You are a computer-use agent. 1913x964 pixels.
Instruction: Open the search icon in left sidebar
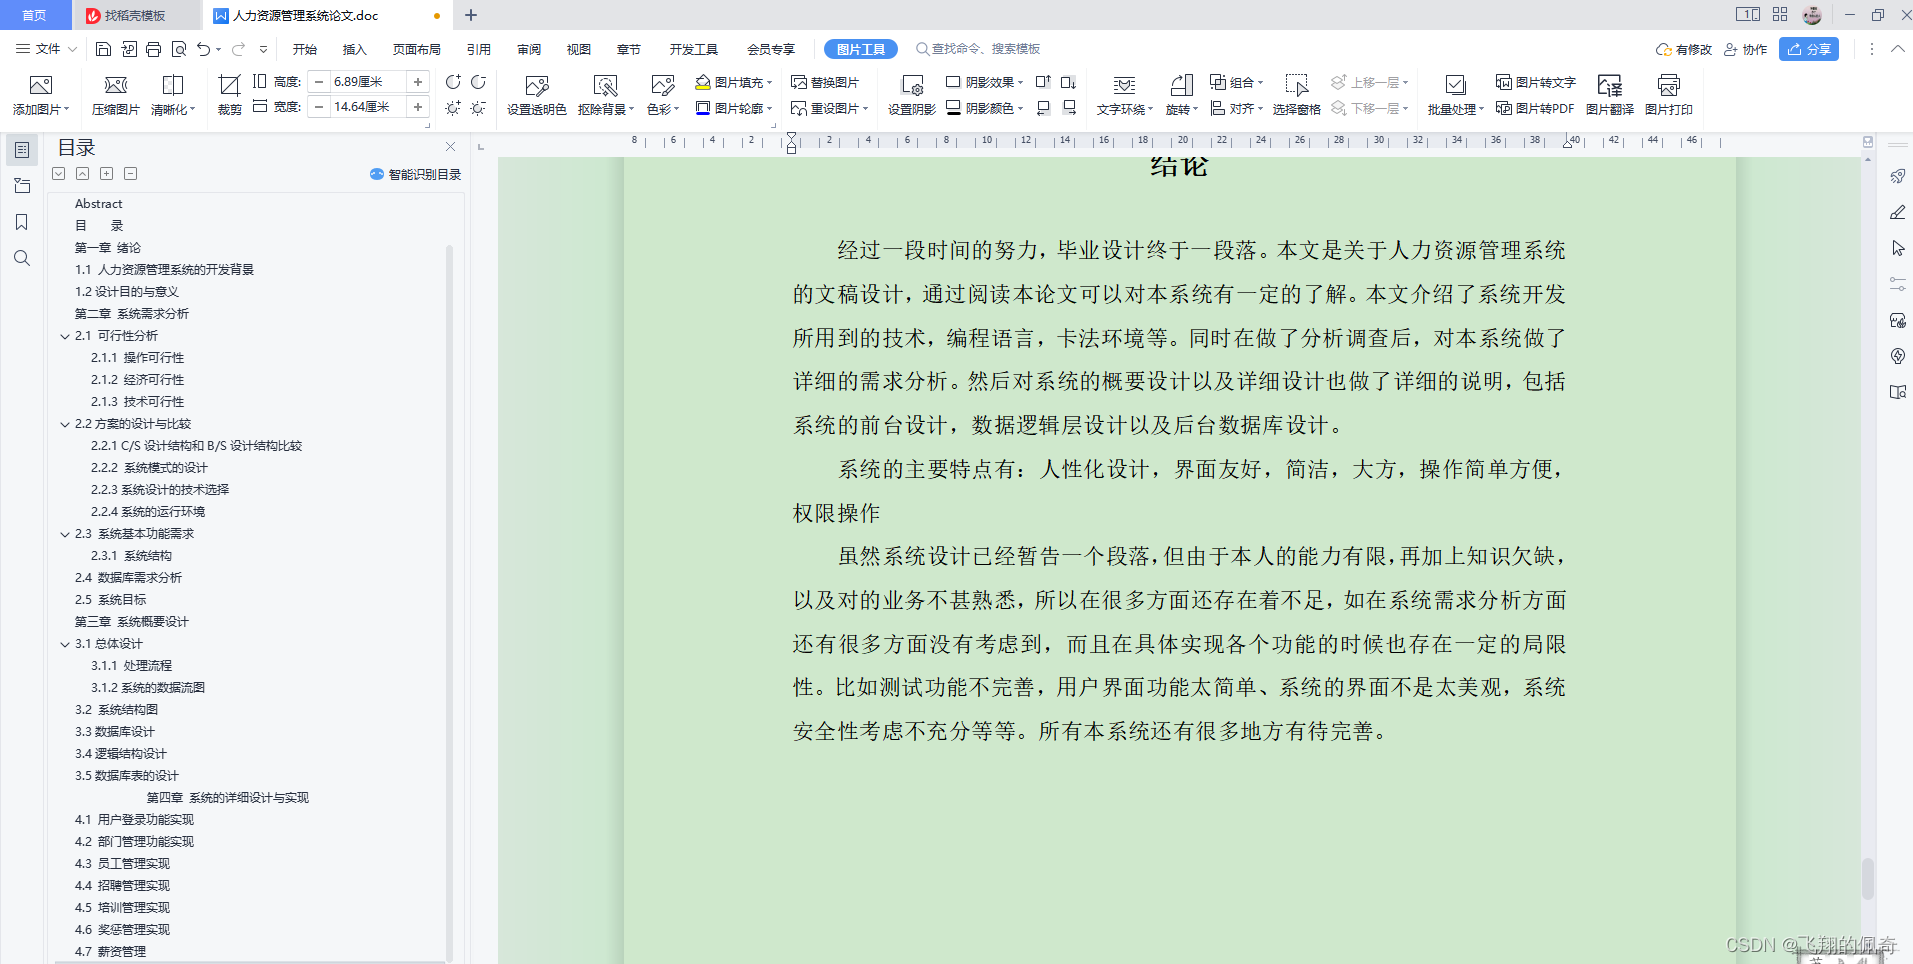click(22, 258)
